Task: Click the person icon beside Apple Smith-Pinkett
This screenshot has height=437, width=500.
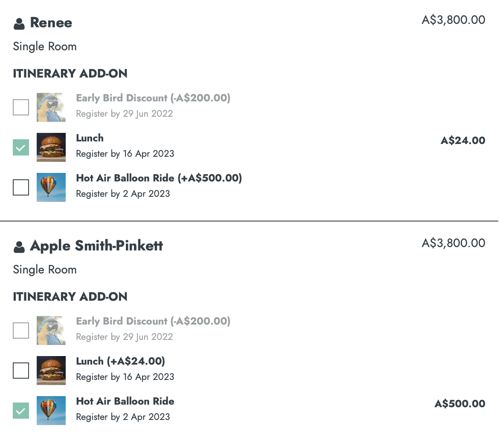Action: coord(19,247)
